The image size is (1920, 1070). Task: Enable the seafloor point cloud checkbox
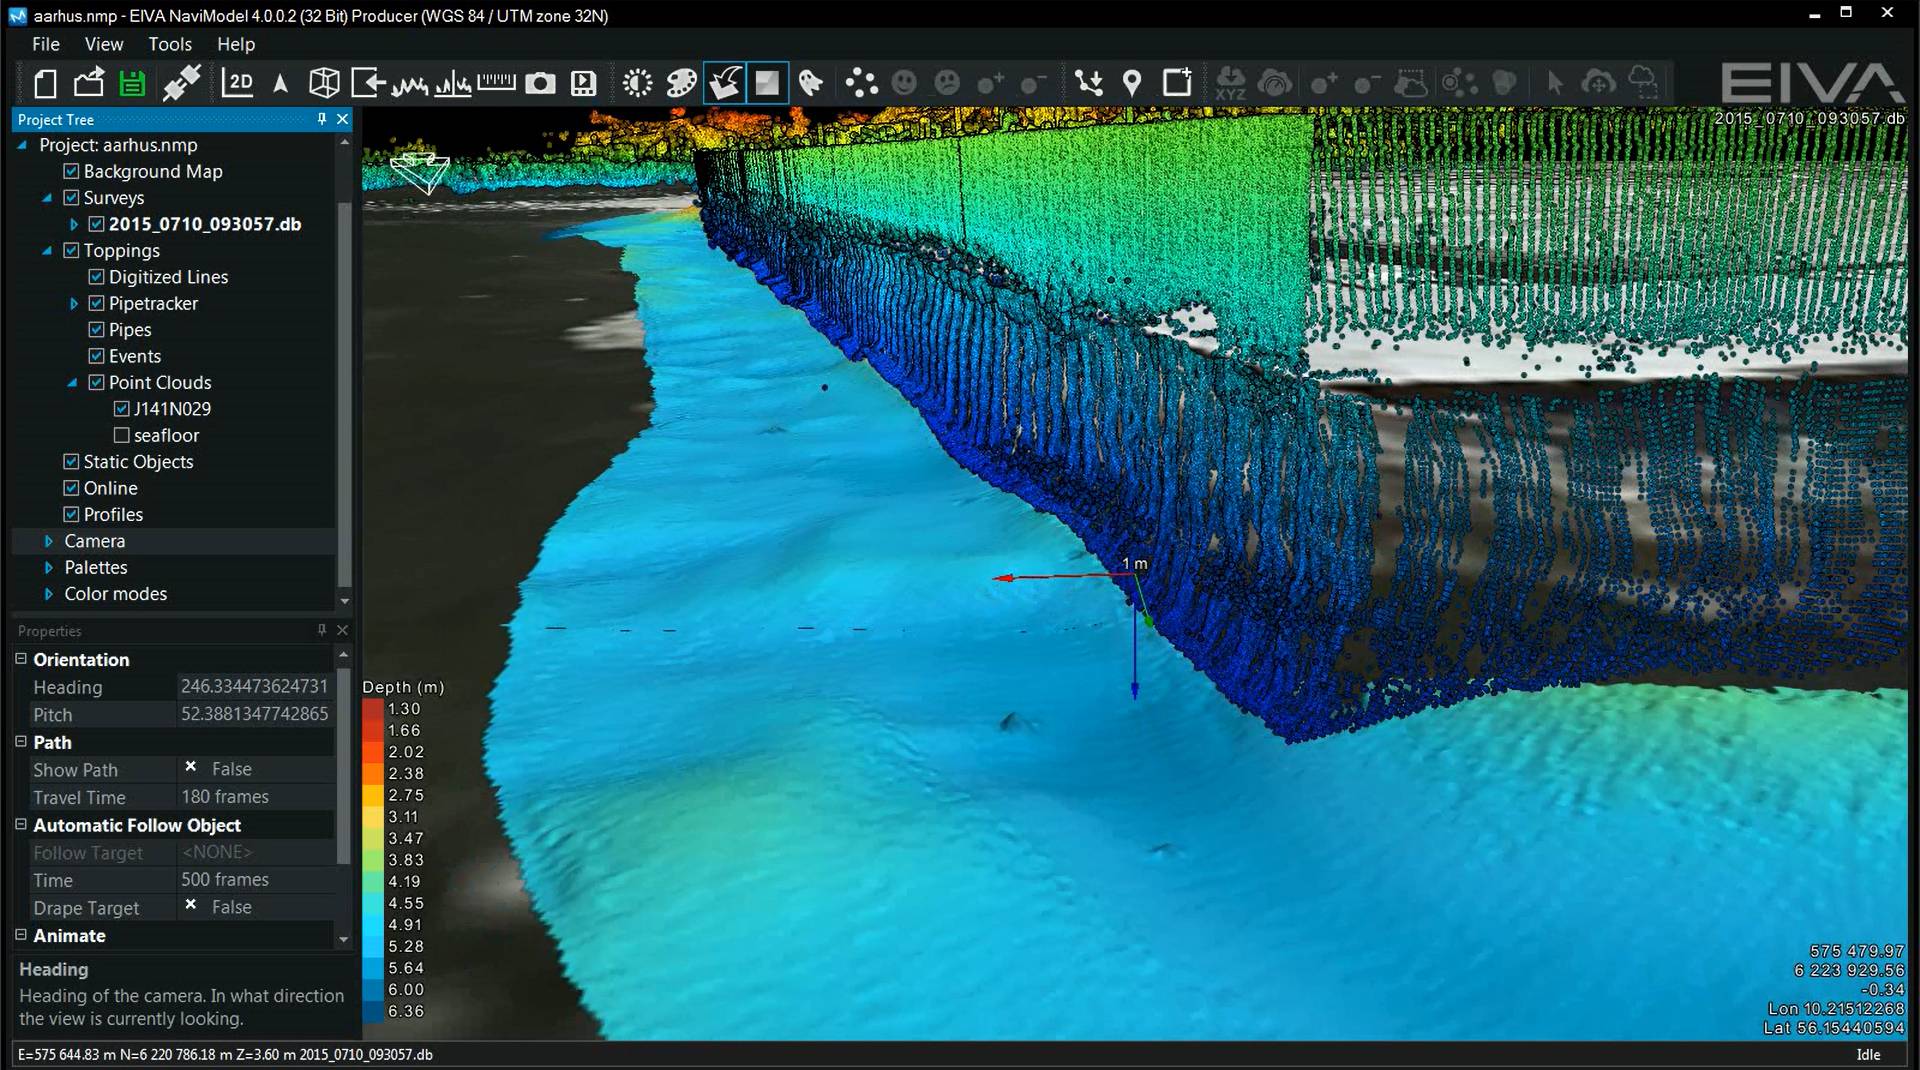click(121, 435)
